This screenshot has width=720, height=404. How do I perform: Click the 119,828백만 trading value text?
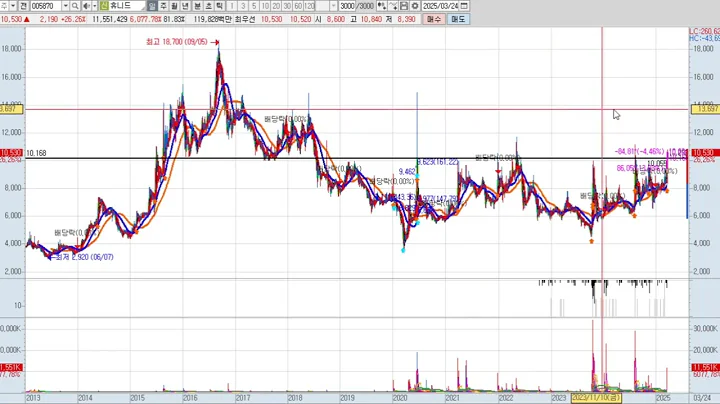click(213, 19)
